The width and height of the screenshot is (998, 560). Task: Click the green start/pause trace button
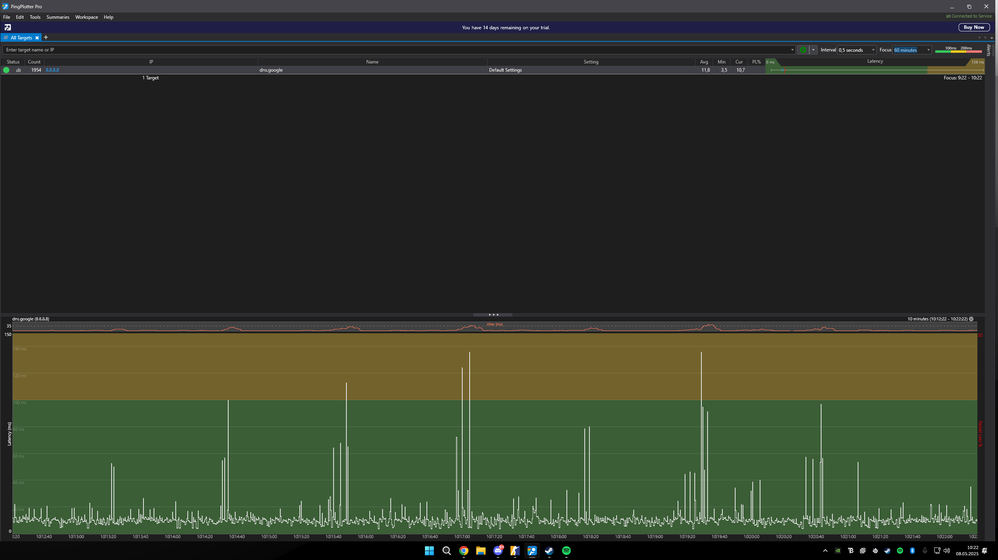click(x=803, y=50)
